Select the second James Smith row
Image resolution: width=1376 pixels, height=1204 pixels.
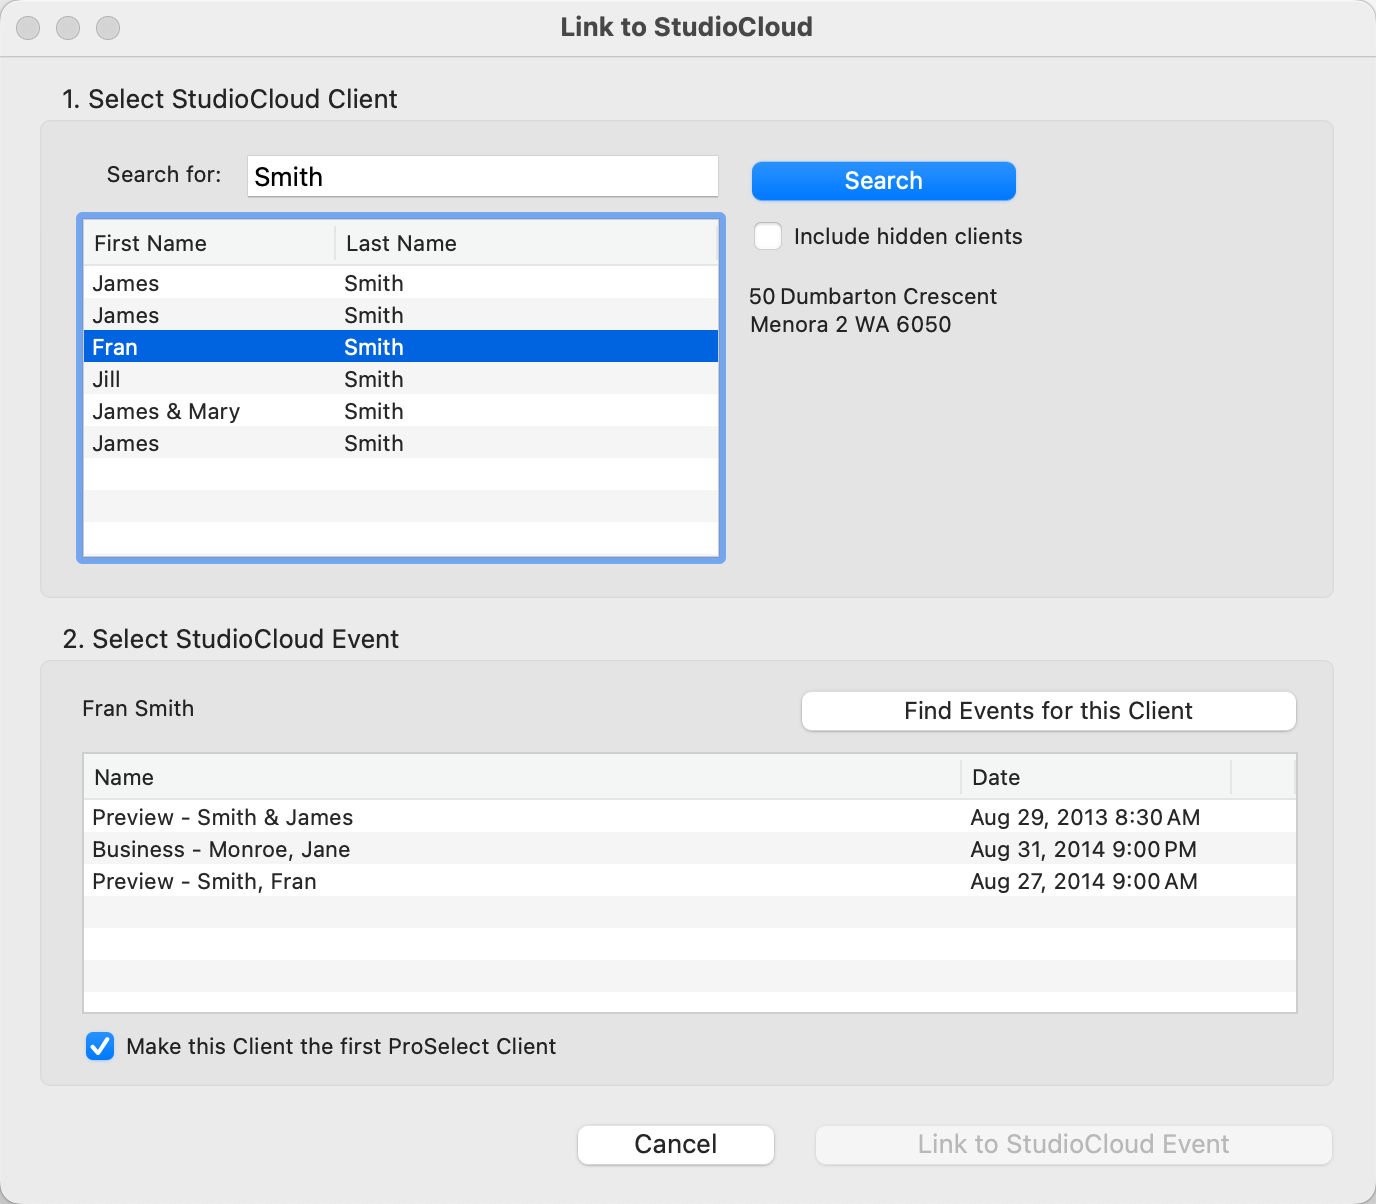click(x=400, y=315)
